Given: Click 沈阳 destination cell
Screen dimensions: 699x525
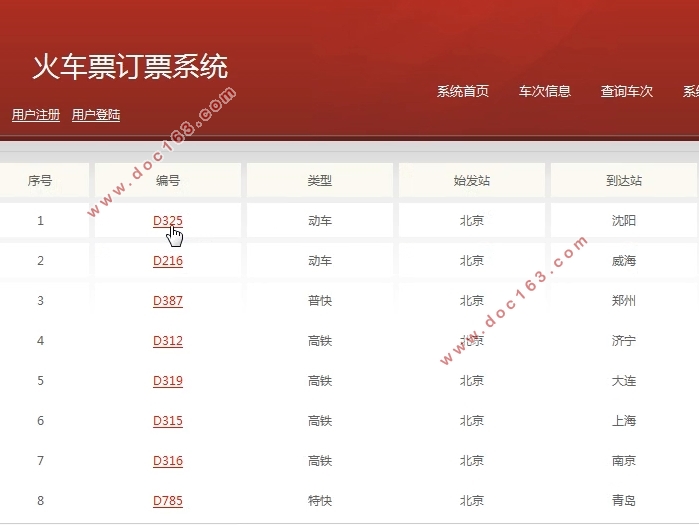Looking at the screenshot, I should tap(624, 221).
